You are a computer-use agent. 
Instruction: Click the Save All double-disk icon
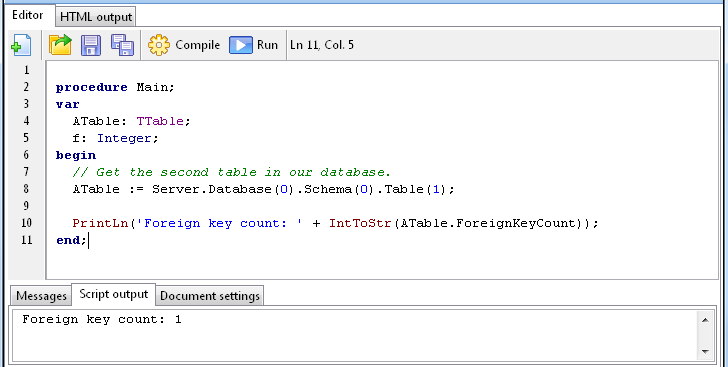coord(122,45)
